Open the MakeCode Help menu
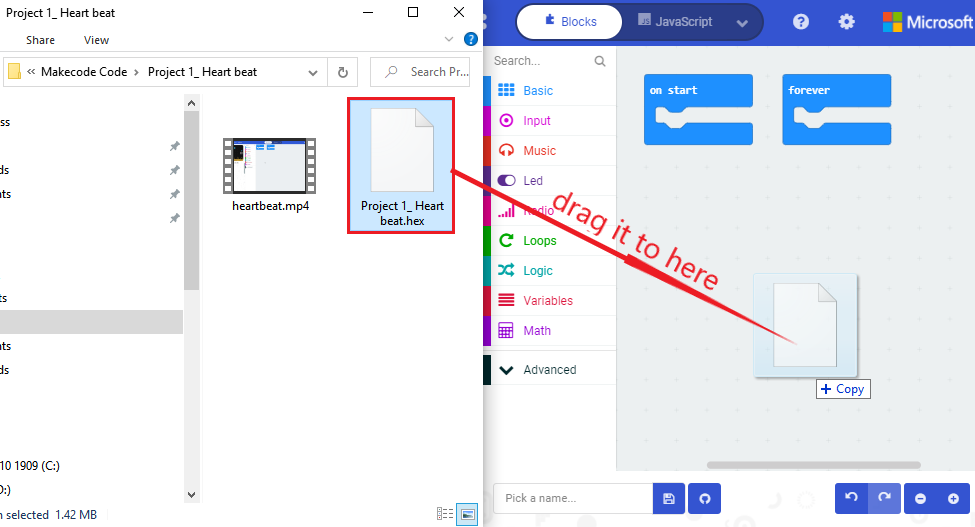The height and width of the screenshot is (527, 975). pos(801,22)
